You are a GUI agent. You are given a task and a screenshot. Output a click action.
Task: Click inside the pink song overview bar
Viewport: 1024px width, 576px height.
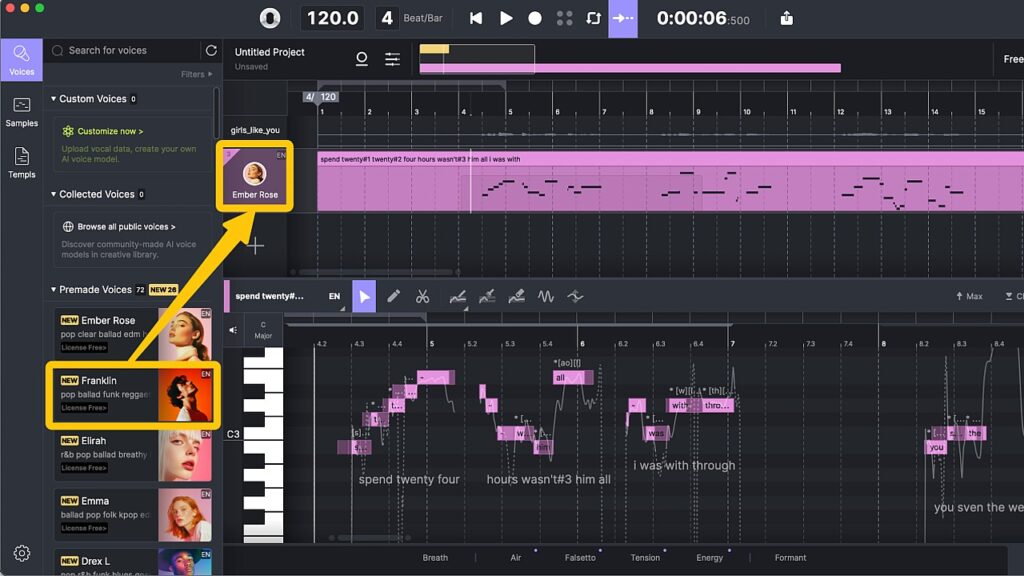point(630,66)
